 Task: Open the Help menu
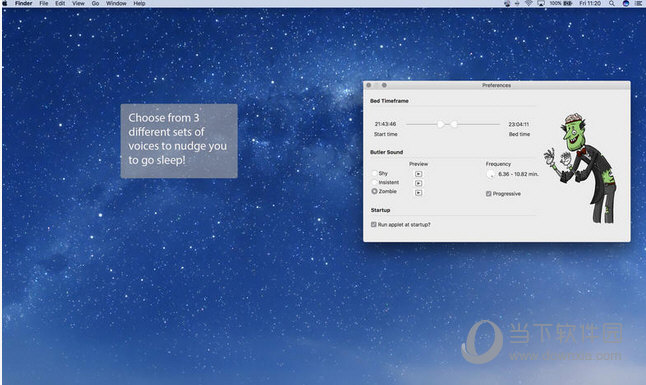coord(139,3)
